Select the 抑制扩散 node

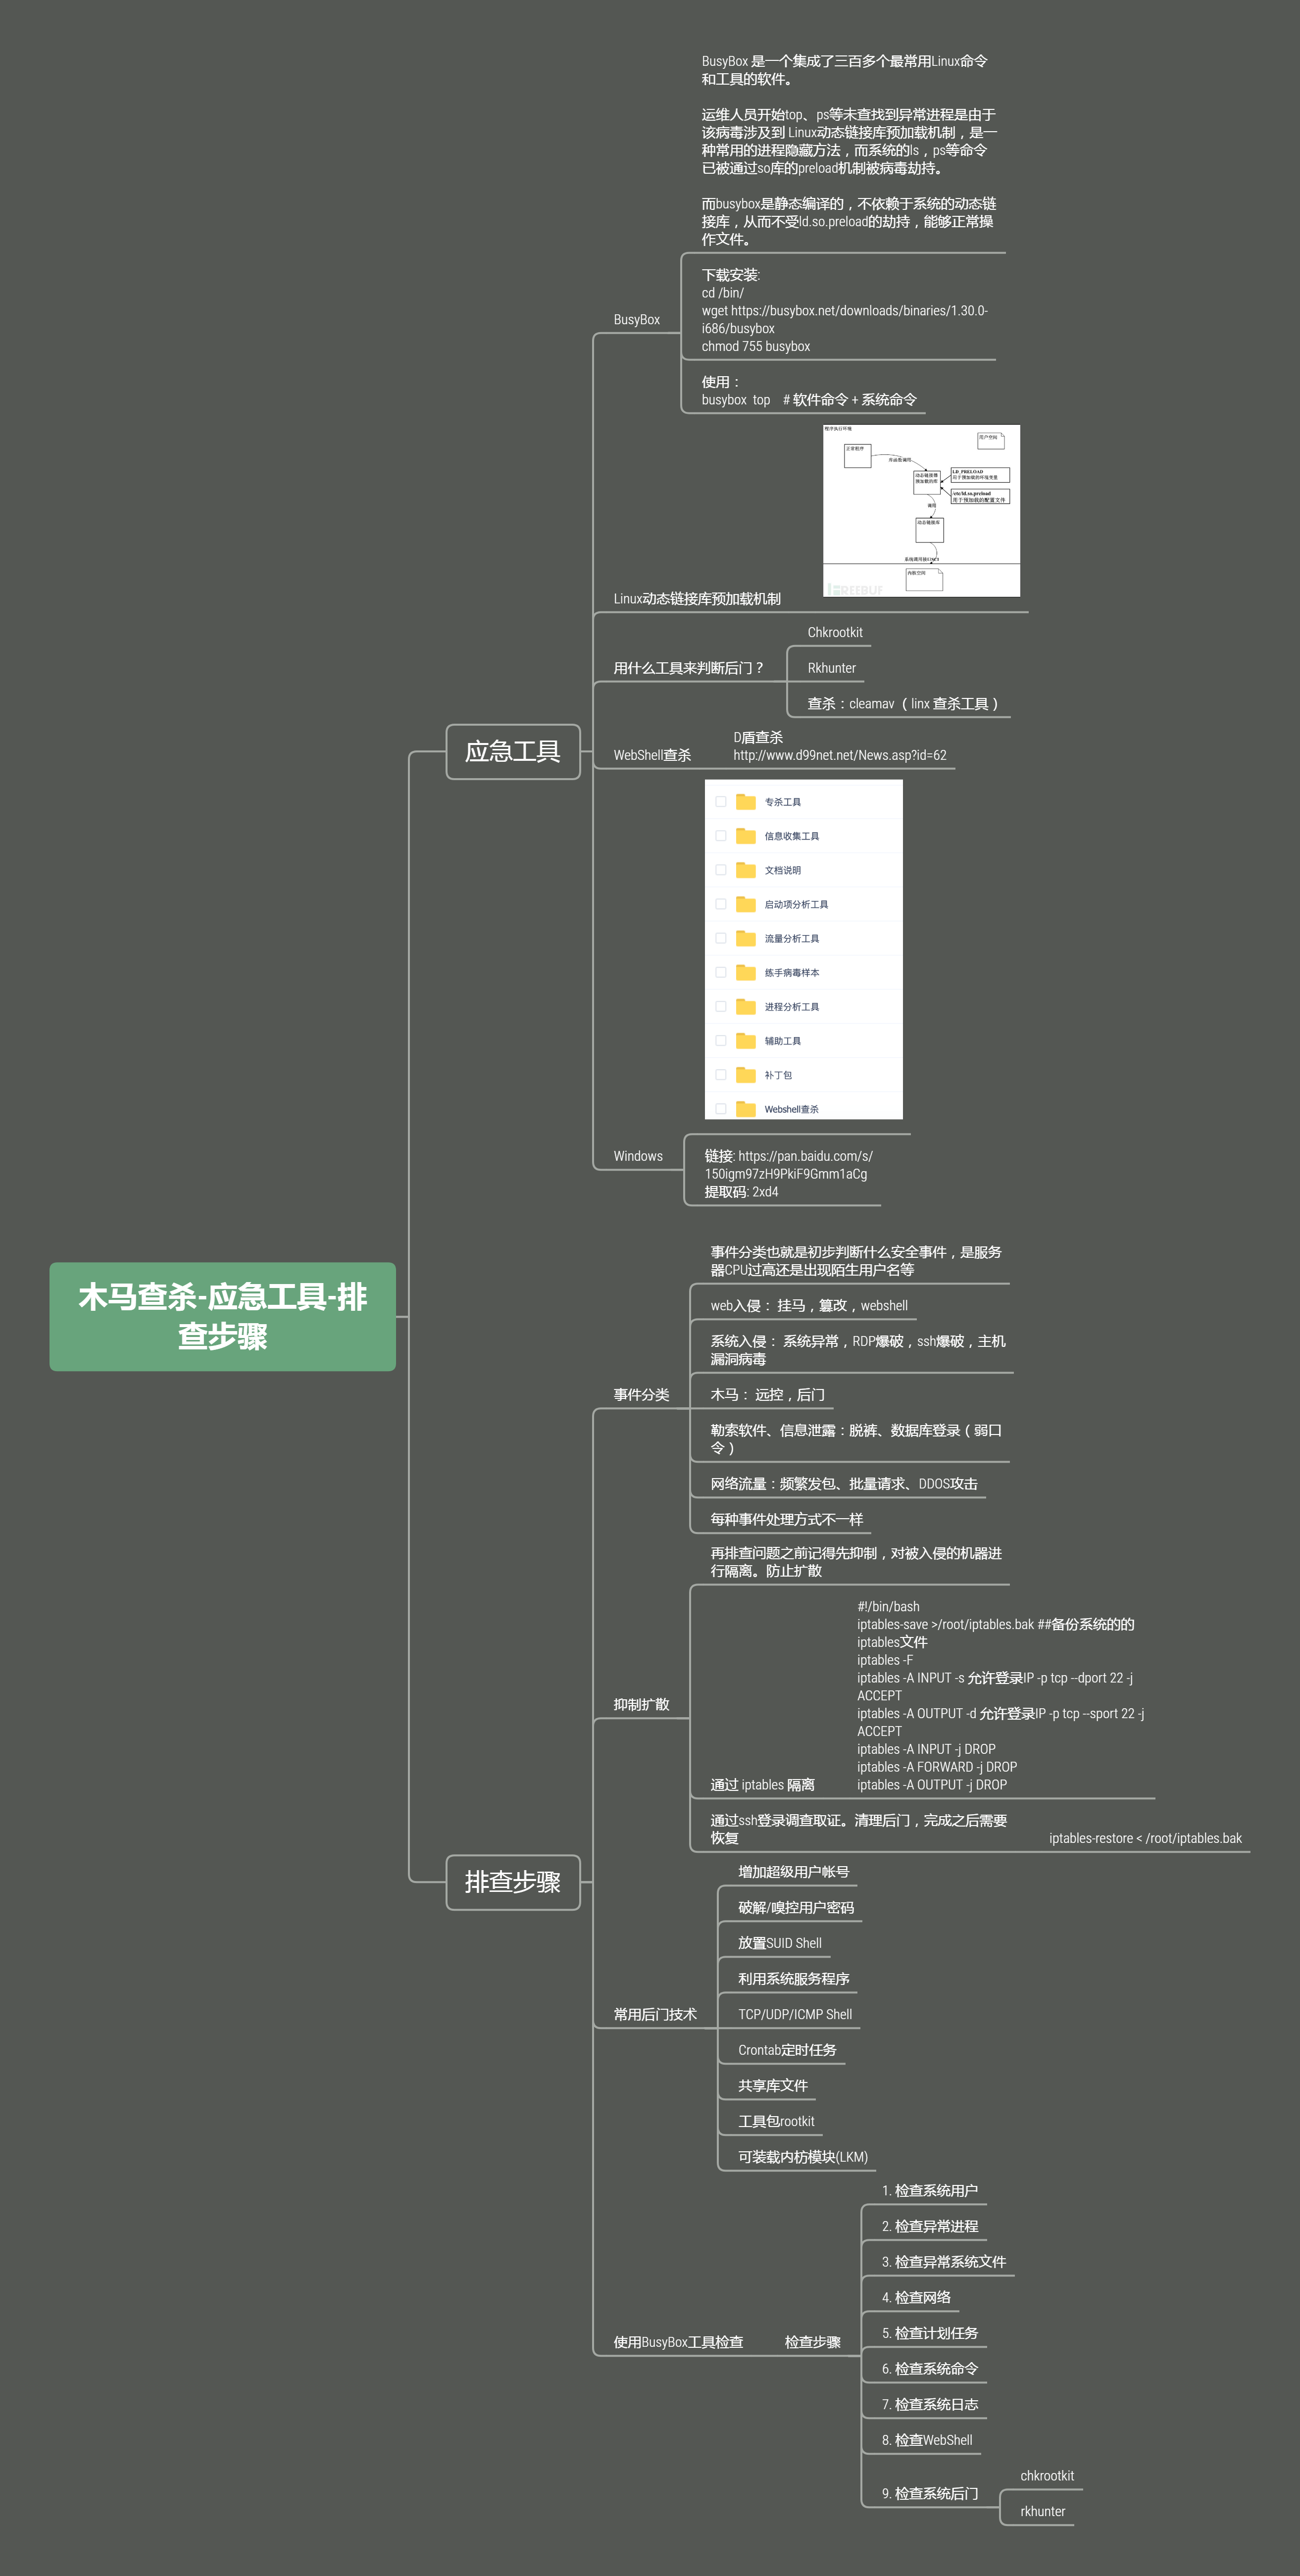(x=641, y=1705)
